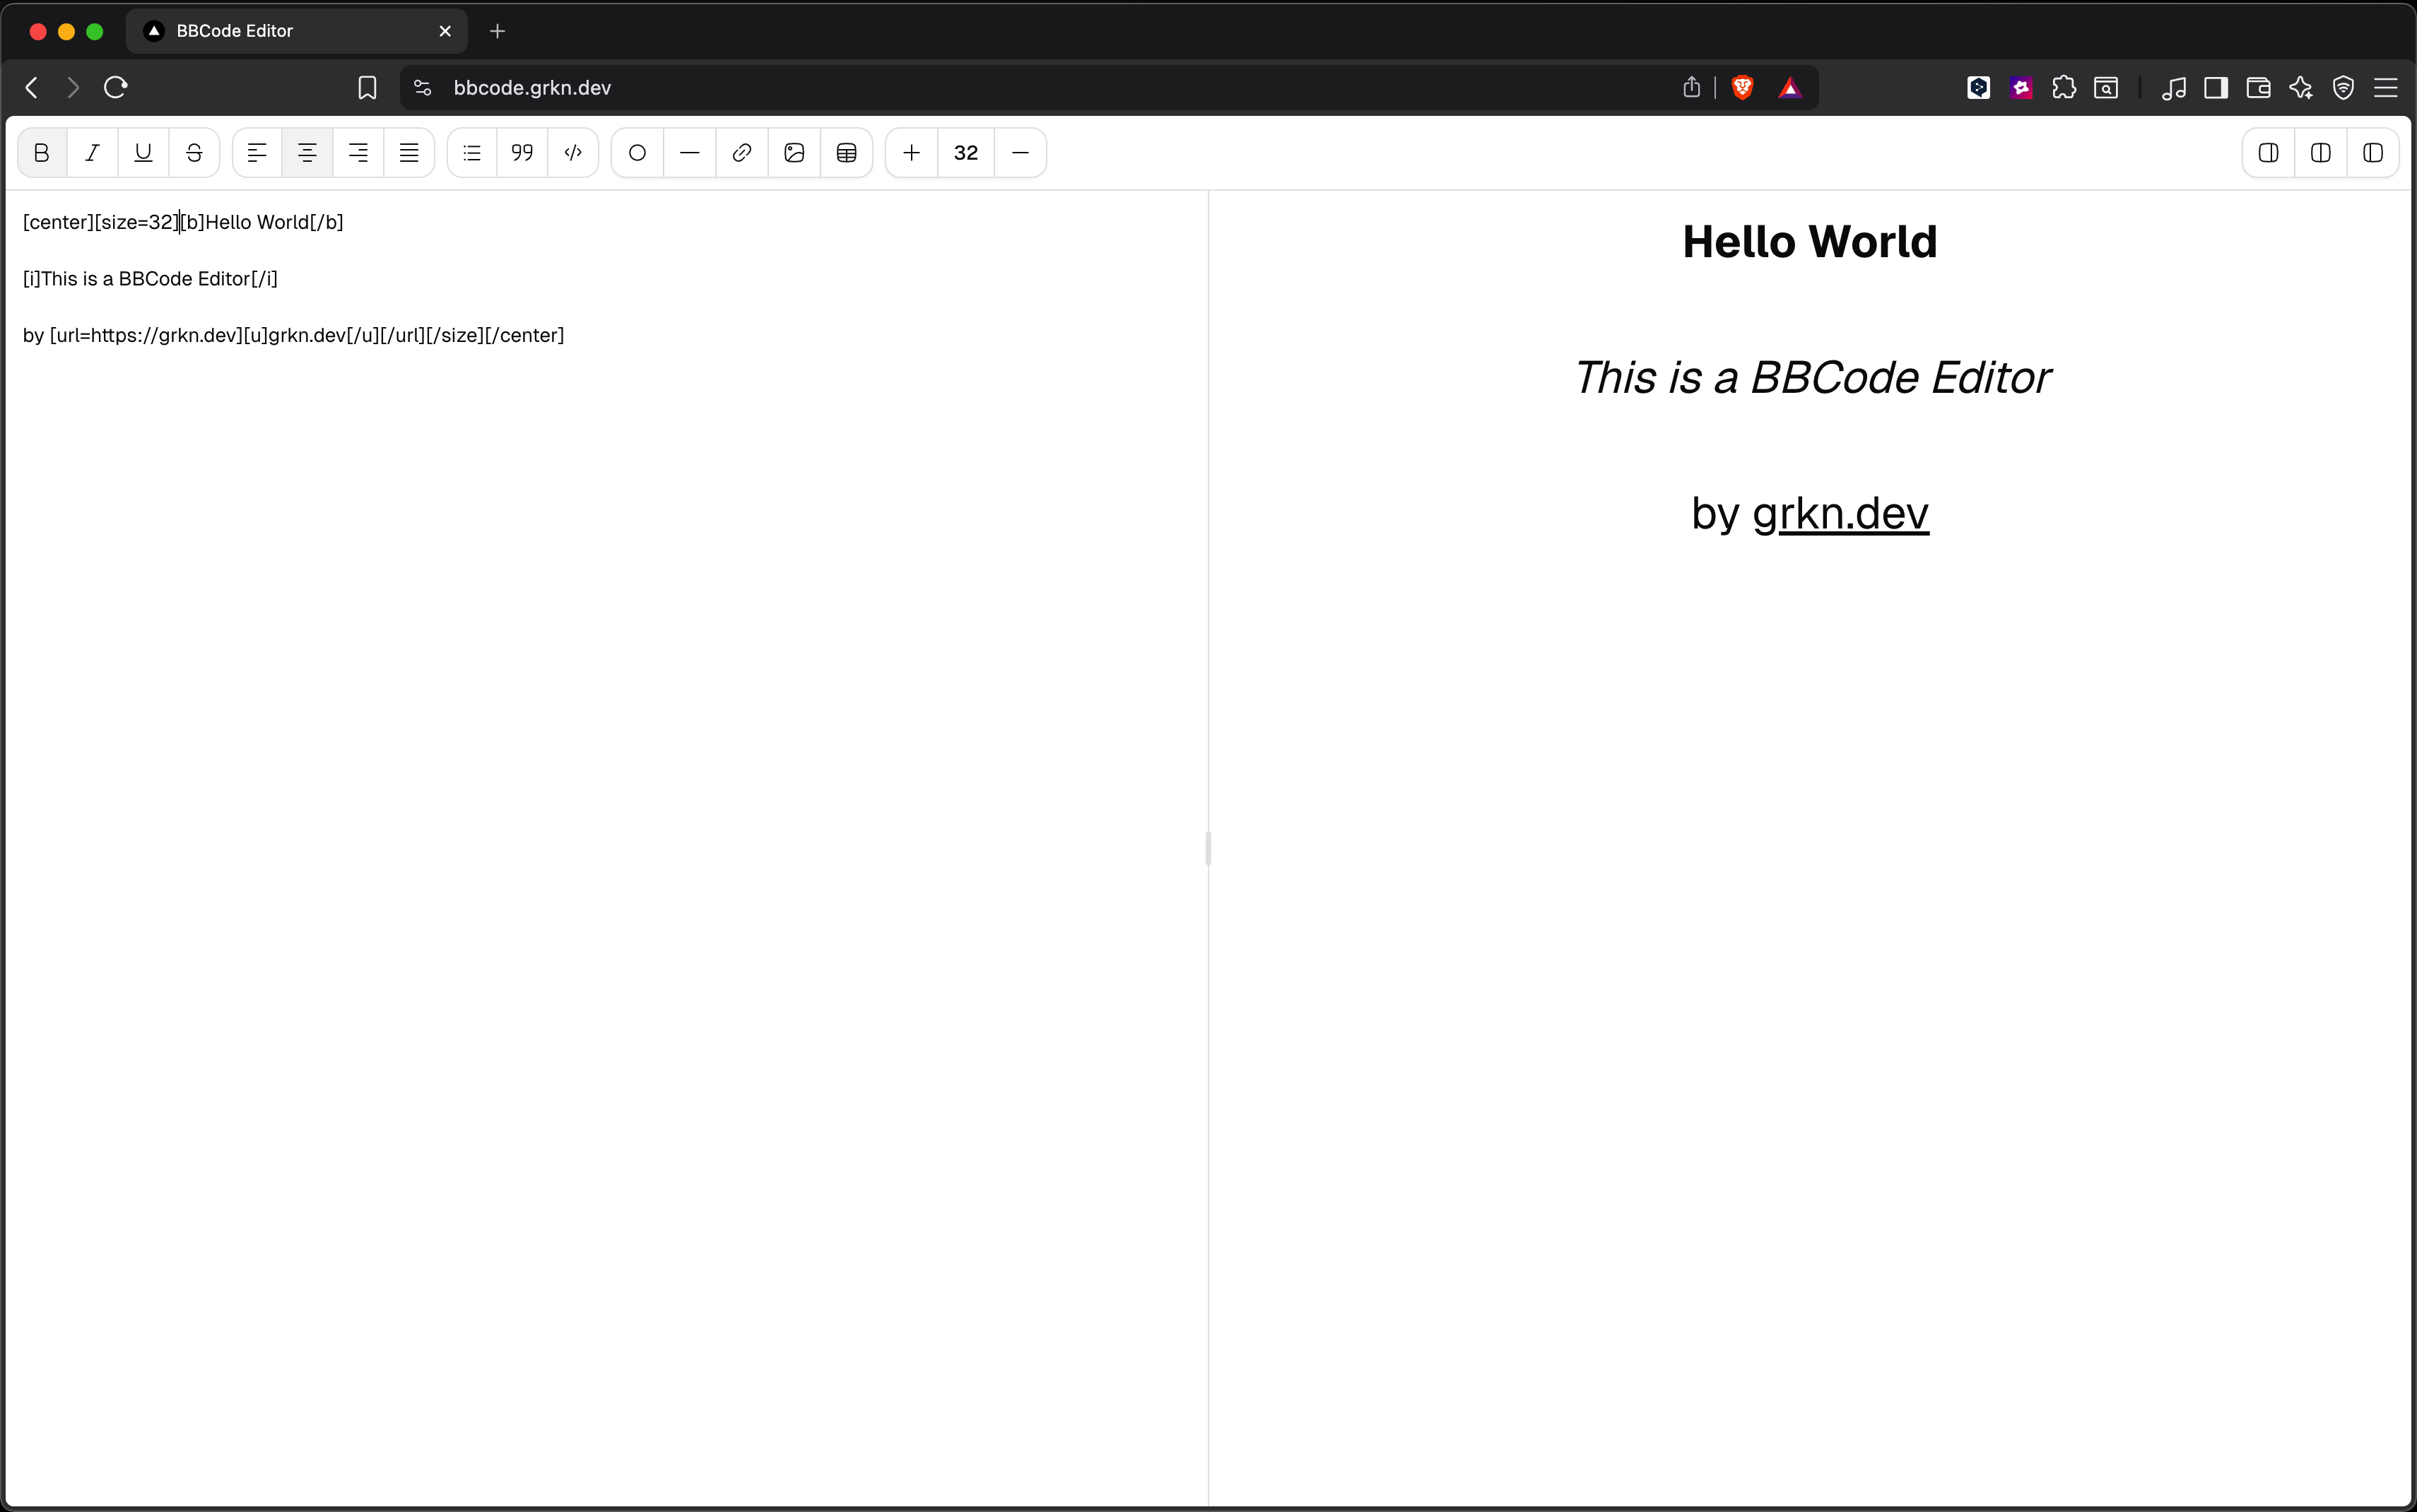Click the pane divider handle

[x=1208, y=848]
